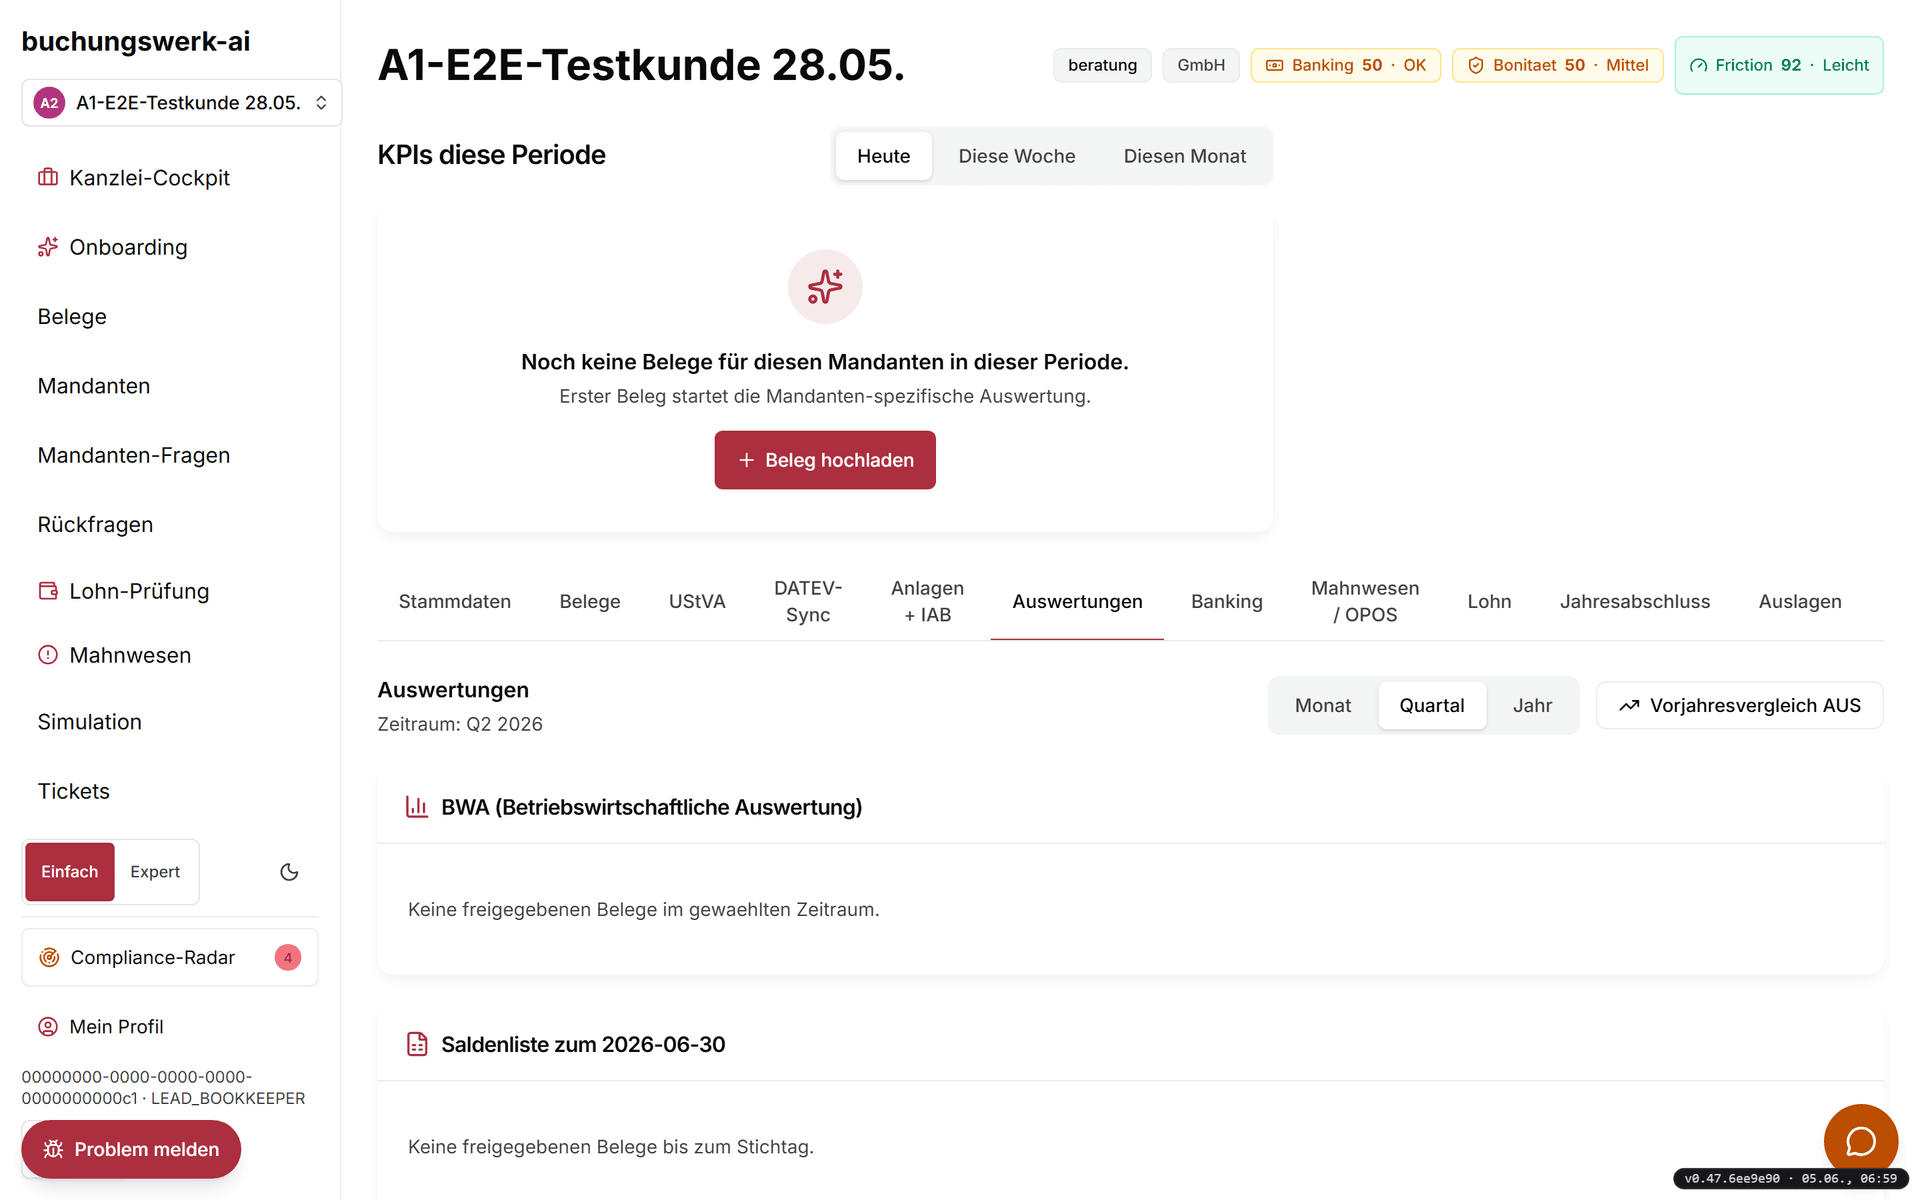Click the trend arrow icon in Vorjahresvergleich
The height and width of the screenshot is (1200, 1920).
(x=1629, y=705)
